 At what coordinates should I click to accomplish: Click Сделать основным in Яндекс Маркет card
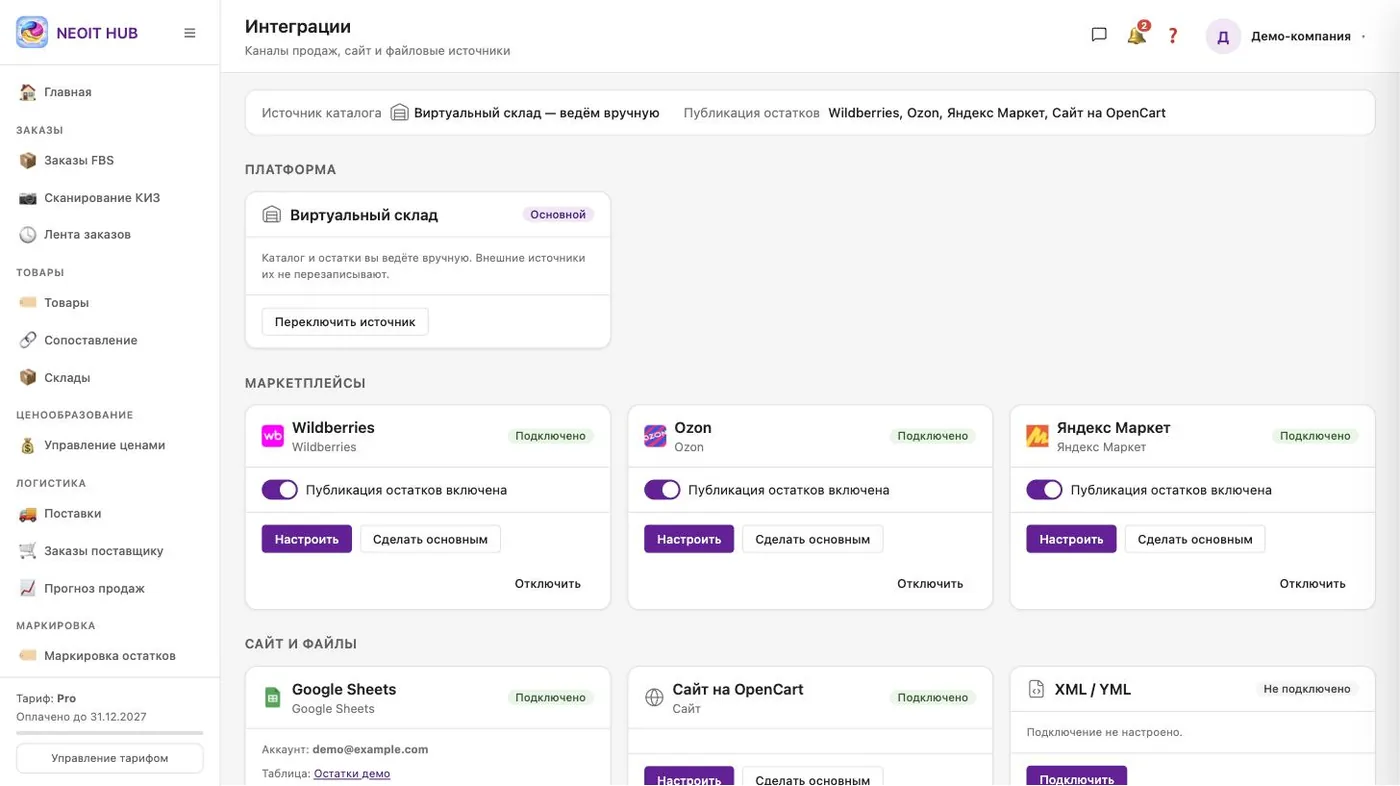1195,539
